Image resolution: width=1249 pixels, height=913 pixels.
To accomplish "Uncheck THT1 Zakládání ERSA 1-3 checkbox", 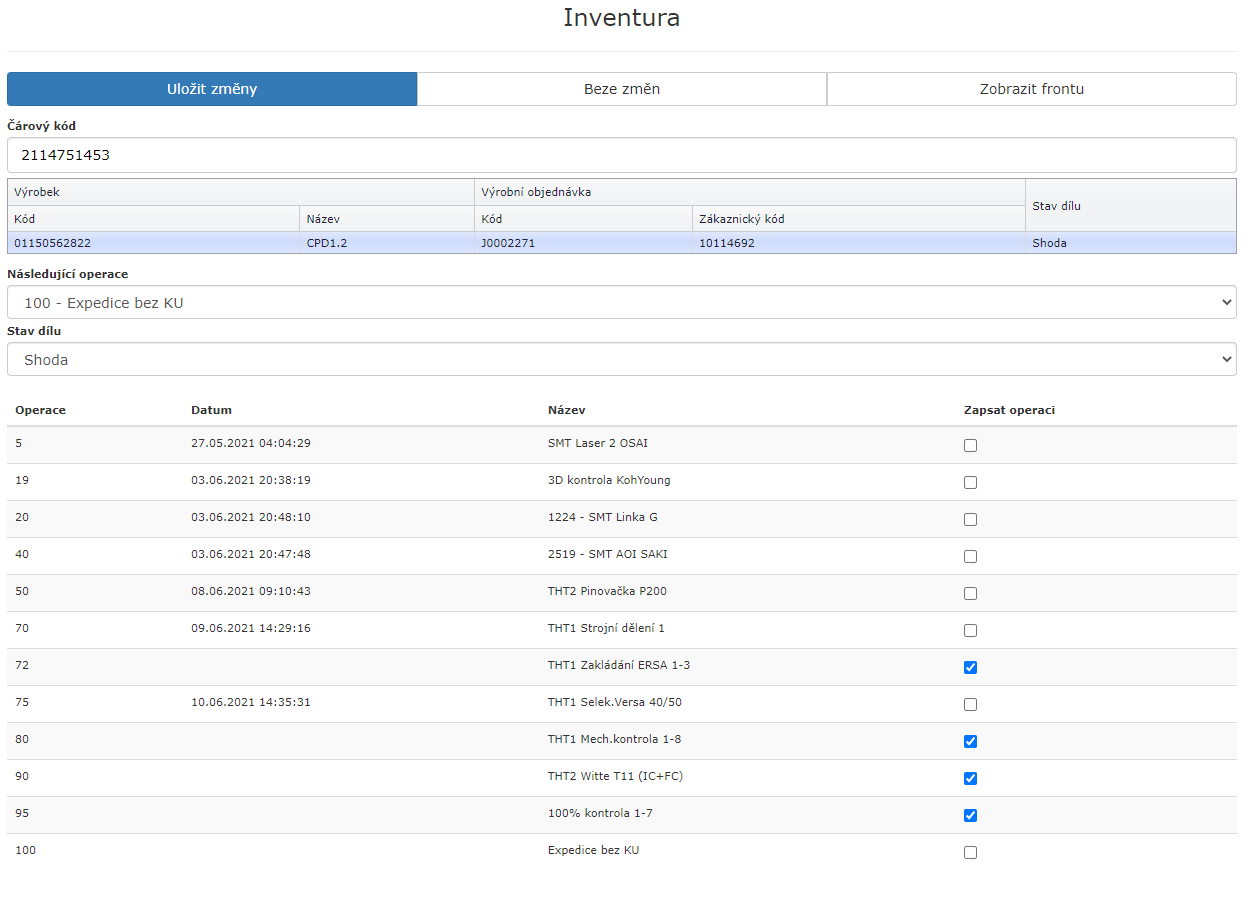I will coord(970,668).
